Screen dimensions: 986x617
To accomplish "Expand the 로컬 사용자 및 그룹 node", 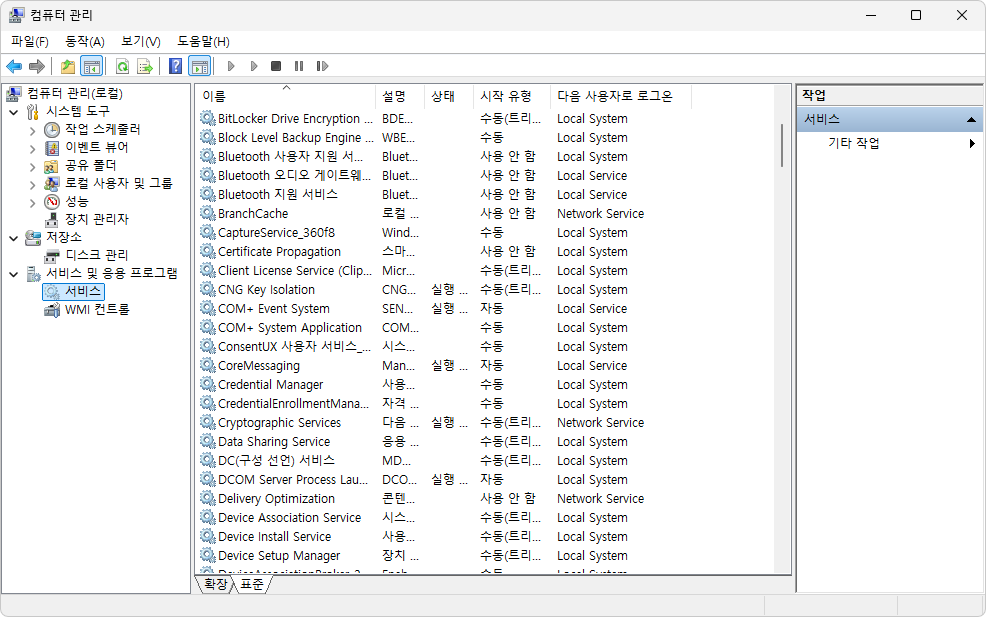I will point(33,184).
